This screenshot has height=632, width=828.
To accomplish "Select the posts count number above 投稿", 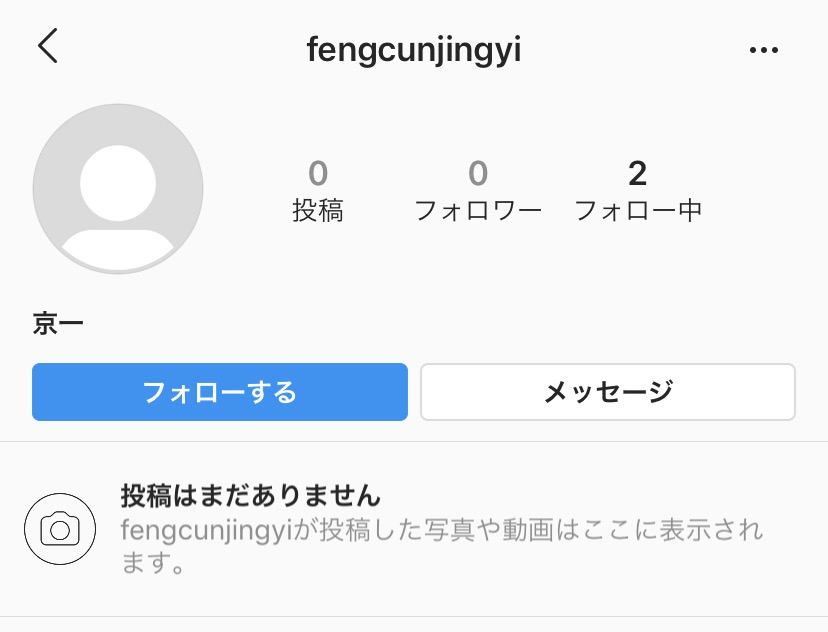I will pyautogui.click(x=318, y=174).
